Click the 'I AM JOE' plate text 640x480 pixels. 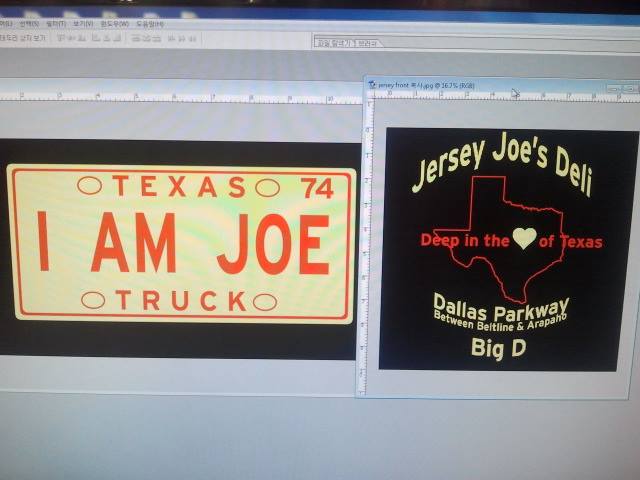183,243
